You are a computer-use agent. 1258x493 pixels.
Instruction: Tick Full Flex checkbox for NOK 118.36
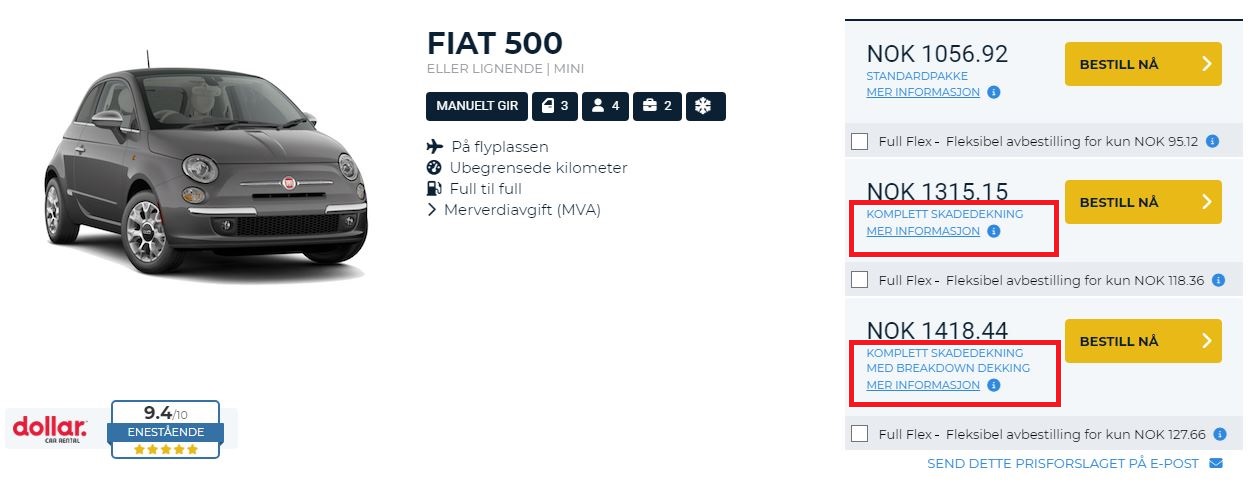click(859, 280)
